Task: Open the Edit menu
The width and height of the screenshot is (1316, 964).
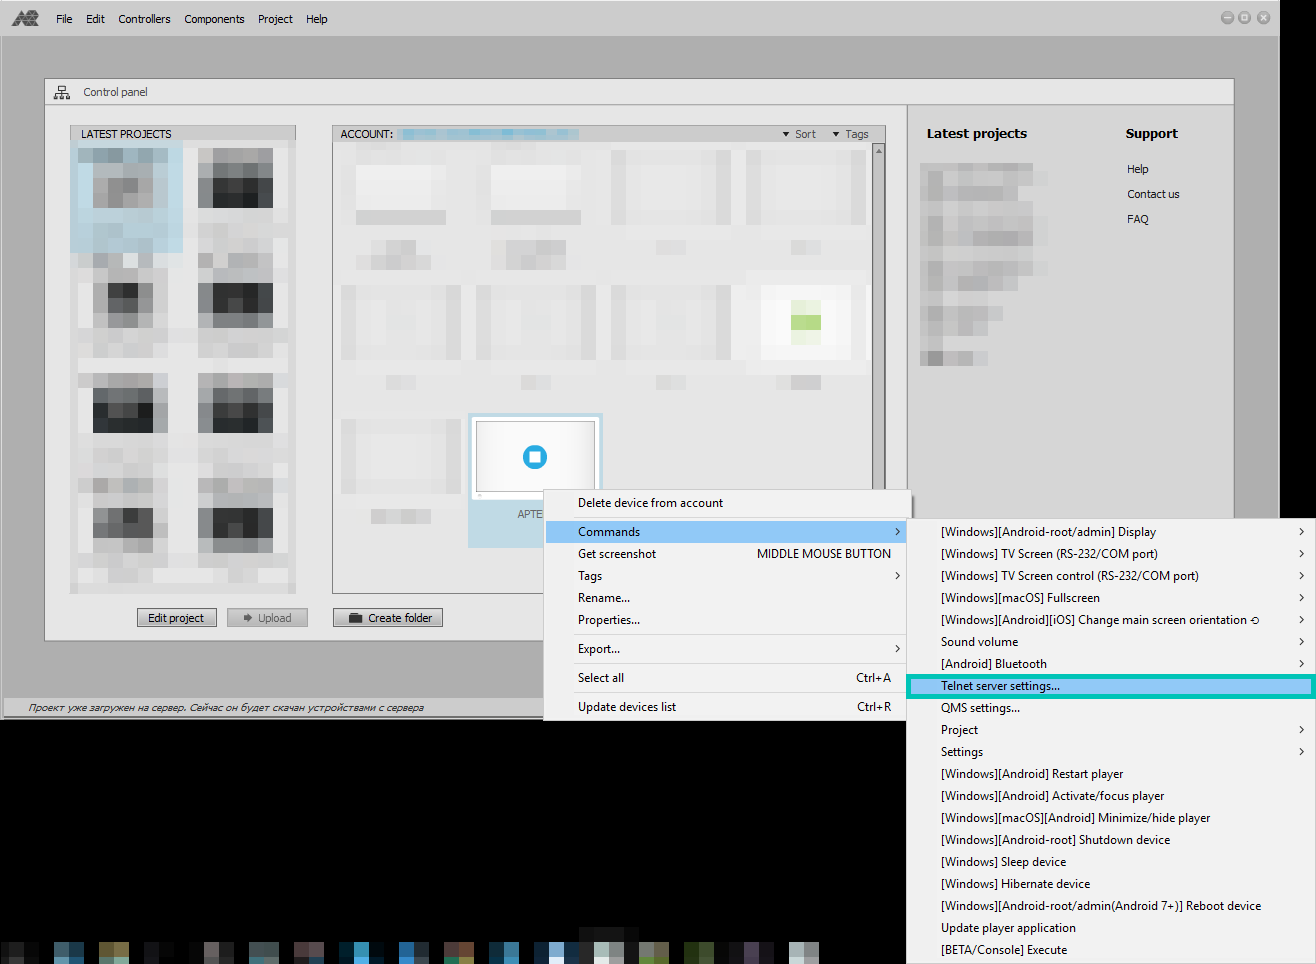Action: pos(95,19)
